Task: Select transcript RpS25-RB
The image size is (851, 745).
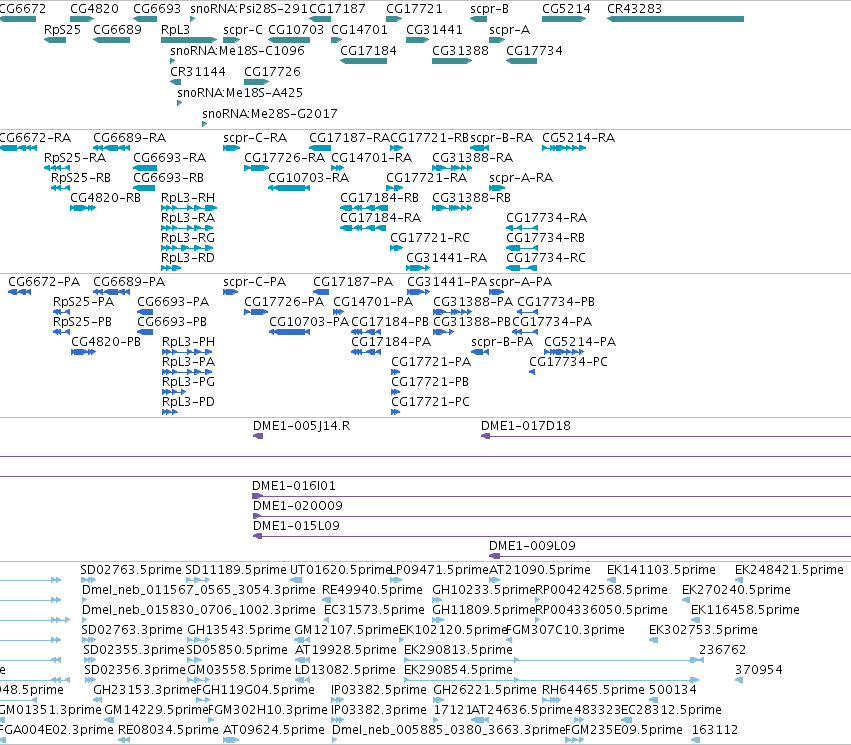Action: pos(81,177)
